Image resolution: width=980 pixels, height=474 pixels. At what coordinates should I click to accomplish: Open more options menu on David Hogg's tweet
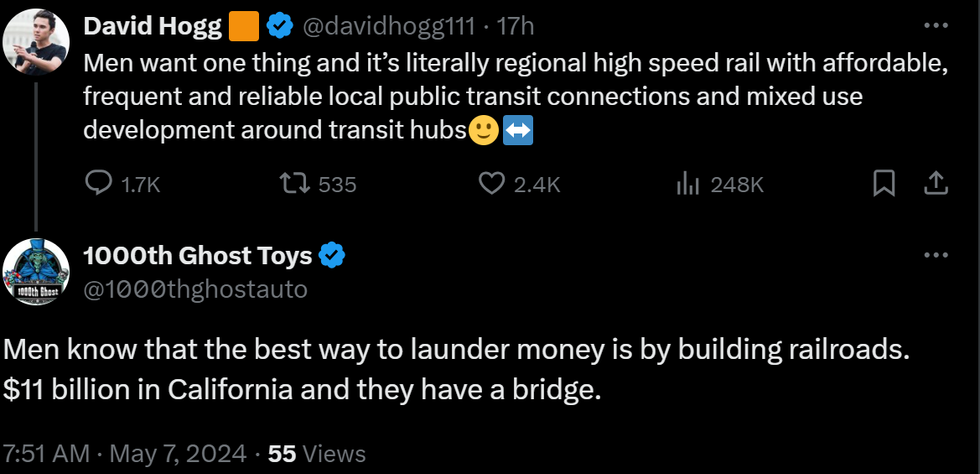tap(935, 27)
